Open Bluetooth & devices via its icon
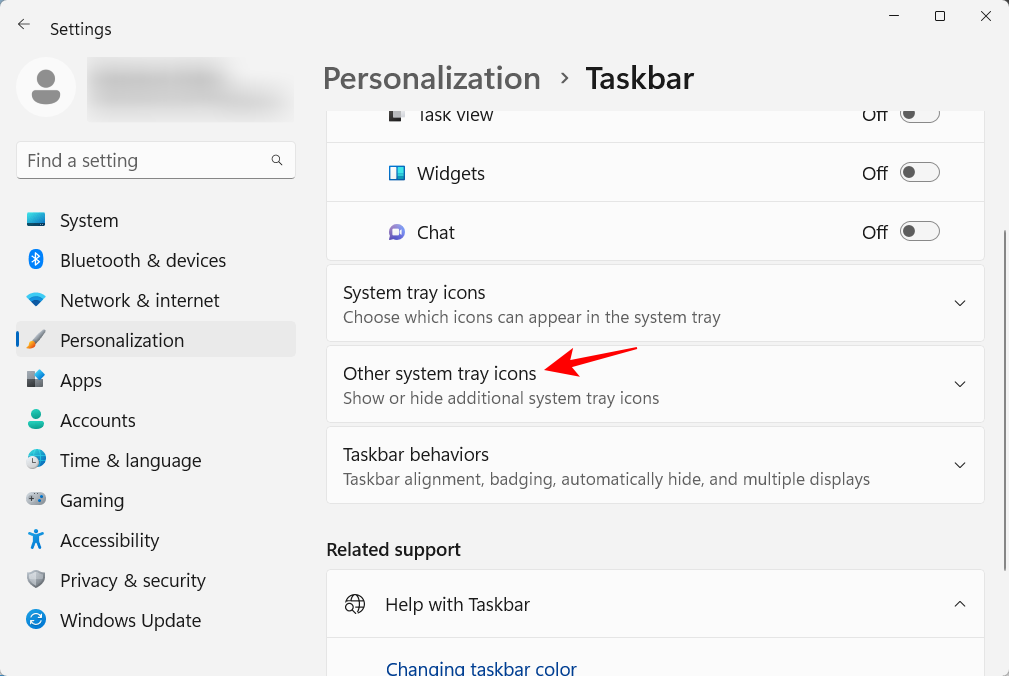The width and height of the screenshot is (1009, 676). tap(36, 260)
